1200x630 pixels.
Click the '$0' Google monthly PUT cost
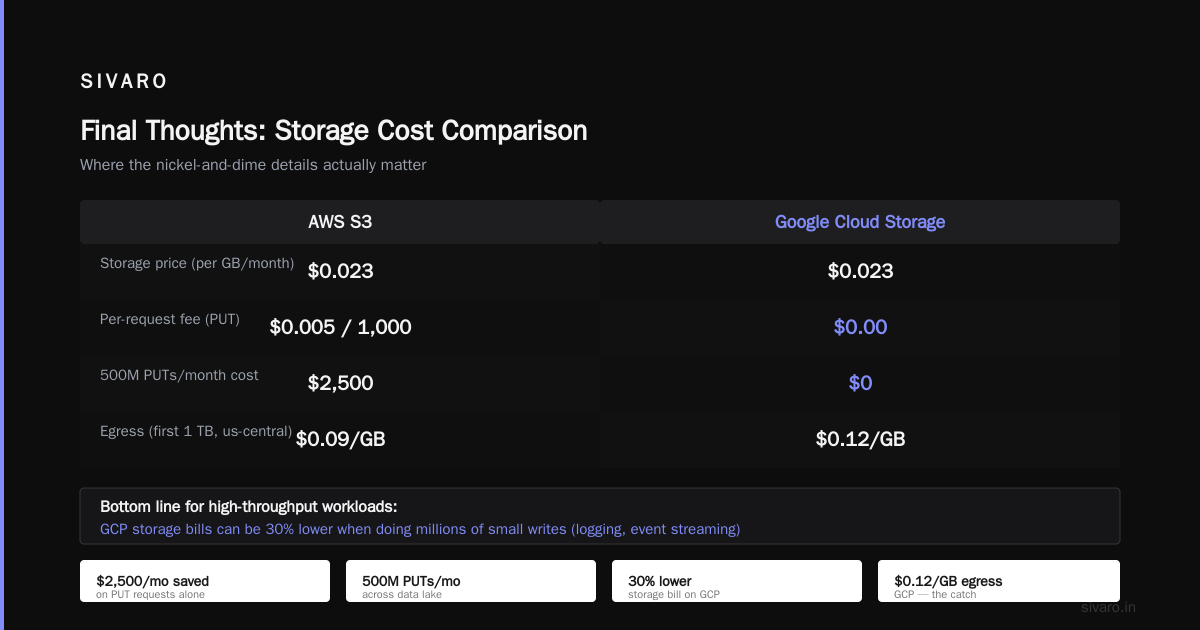coord(860,383)
